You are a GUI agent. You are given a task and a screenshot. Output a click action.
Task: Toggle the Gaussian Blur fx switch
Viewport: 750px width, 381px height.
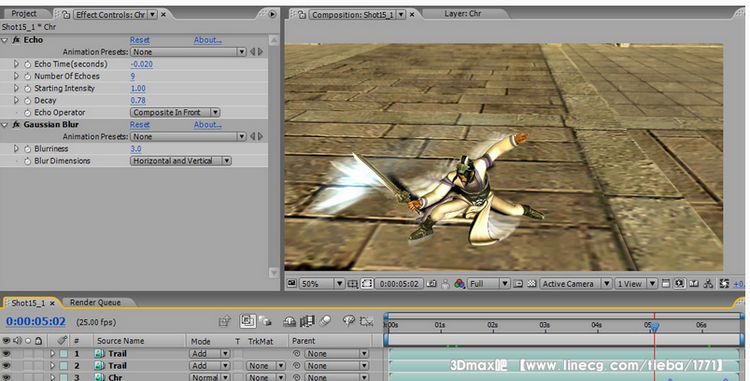(16, 124)
